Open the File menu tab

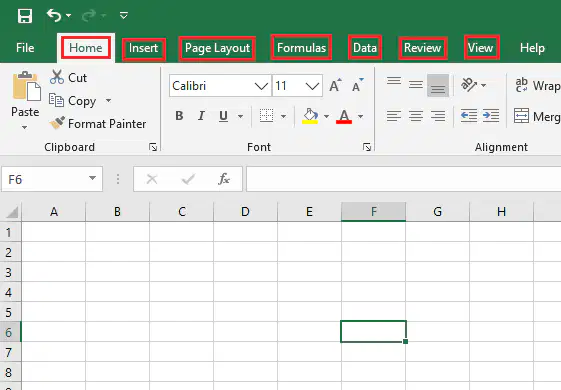(25, 48)
